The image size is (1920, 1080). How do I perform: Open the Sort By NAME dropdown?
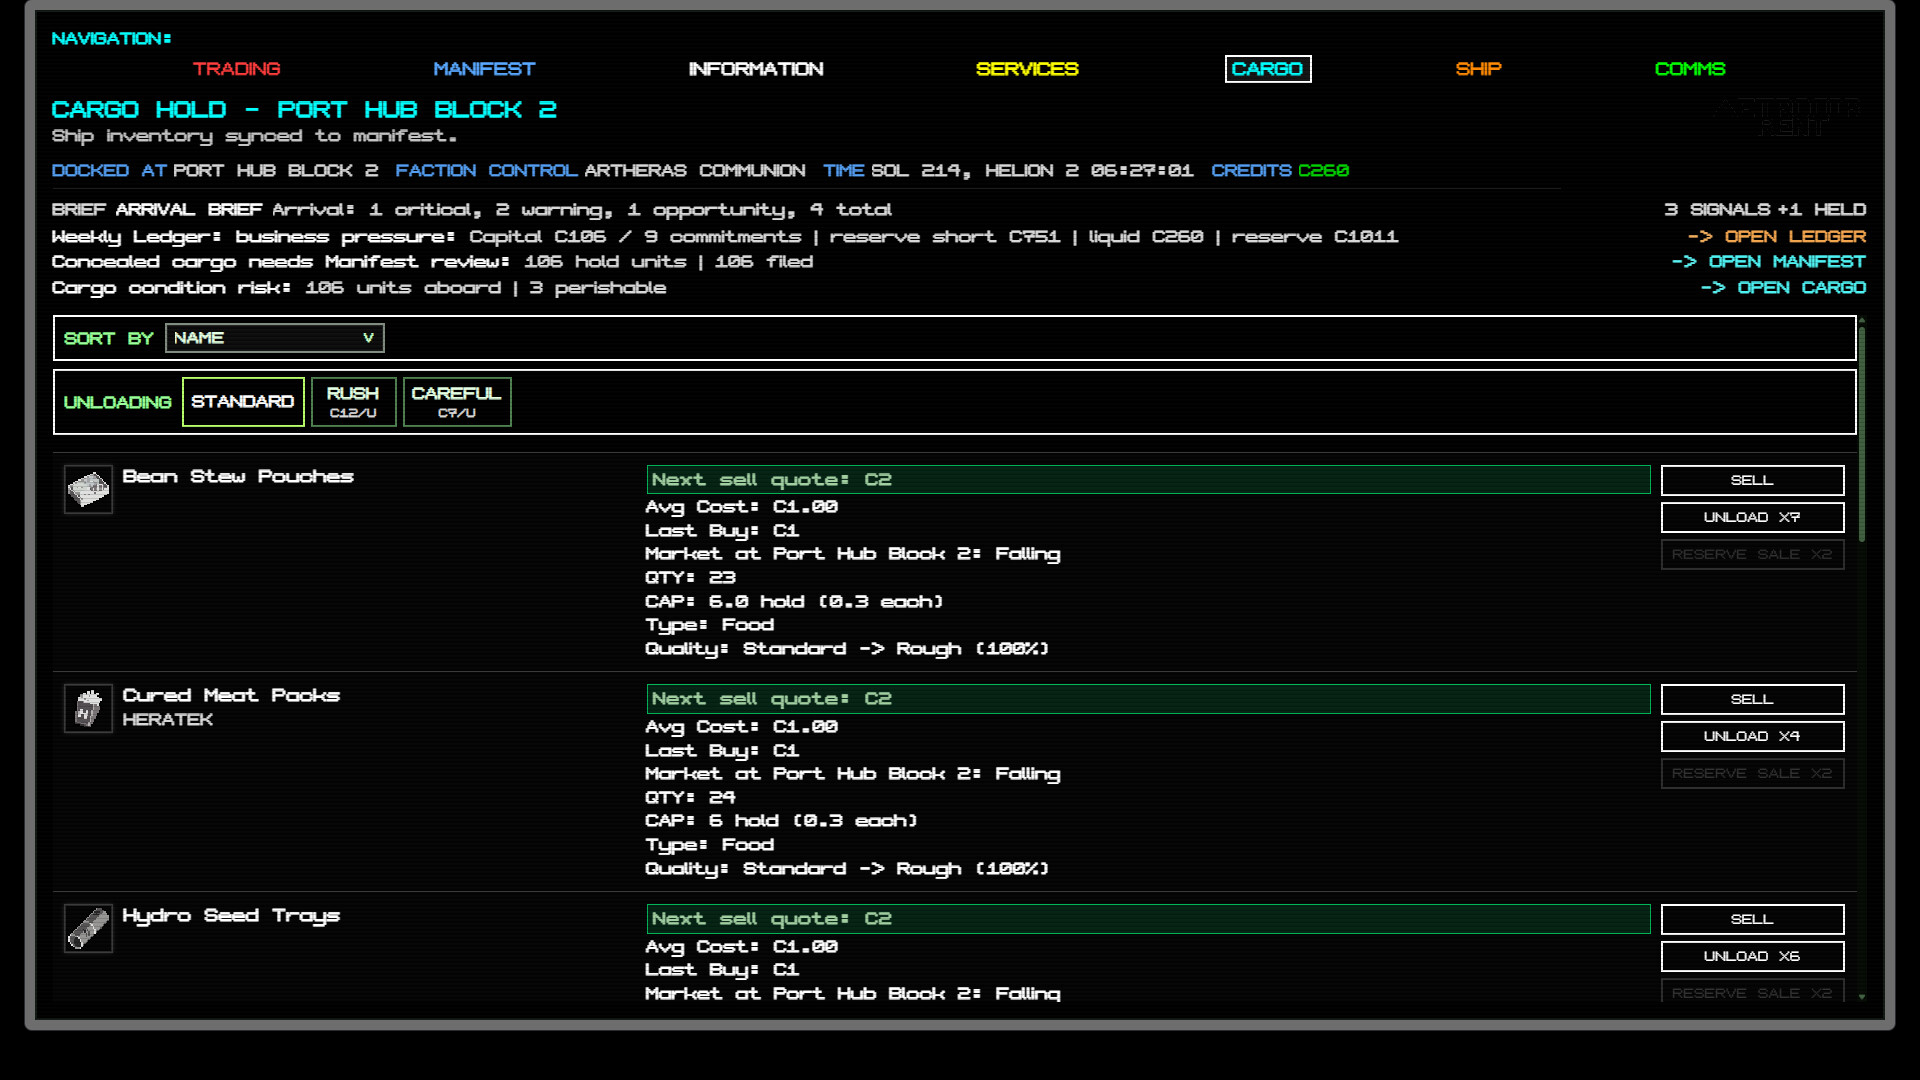[275, 338]
